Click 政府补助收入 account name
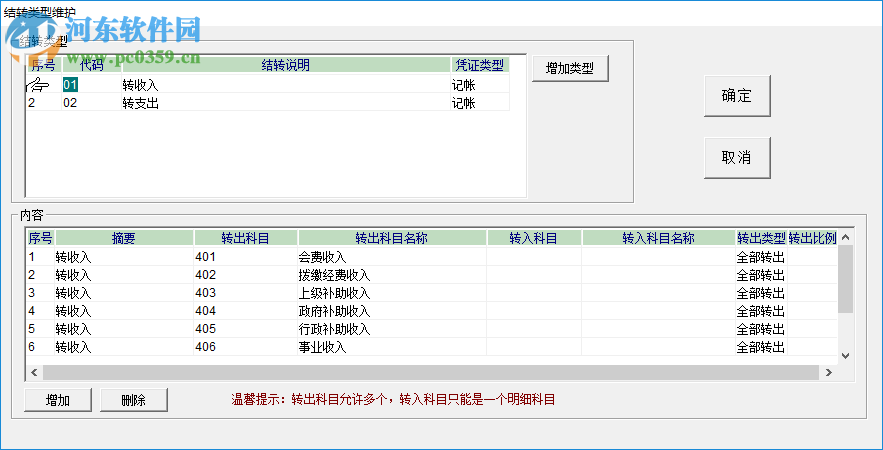The height and width of the screenshot is (450, 883). point(335,312)
